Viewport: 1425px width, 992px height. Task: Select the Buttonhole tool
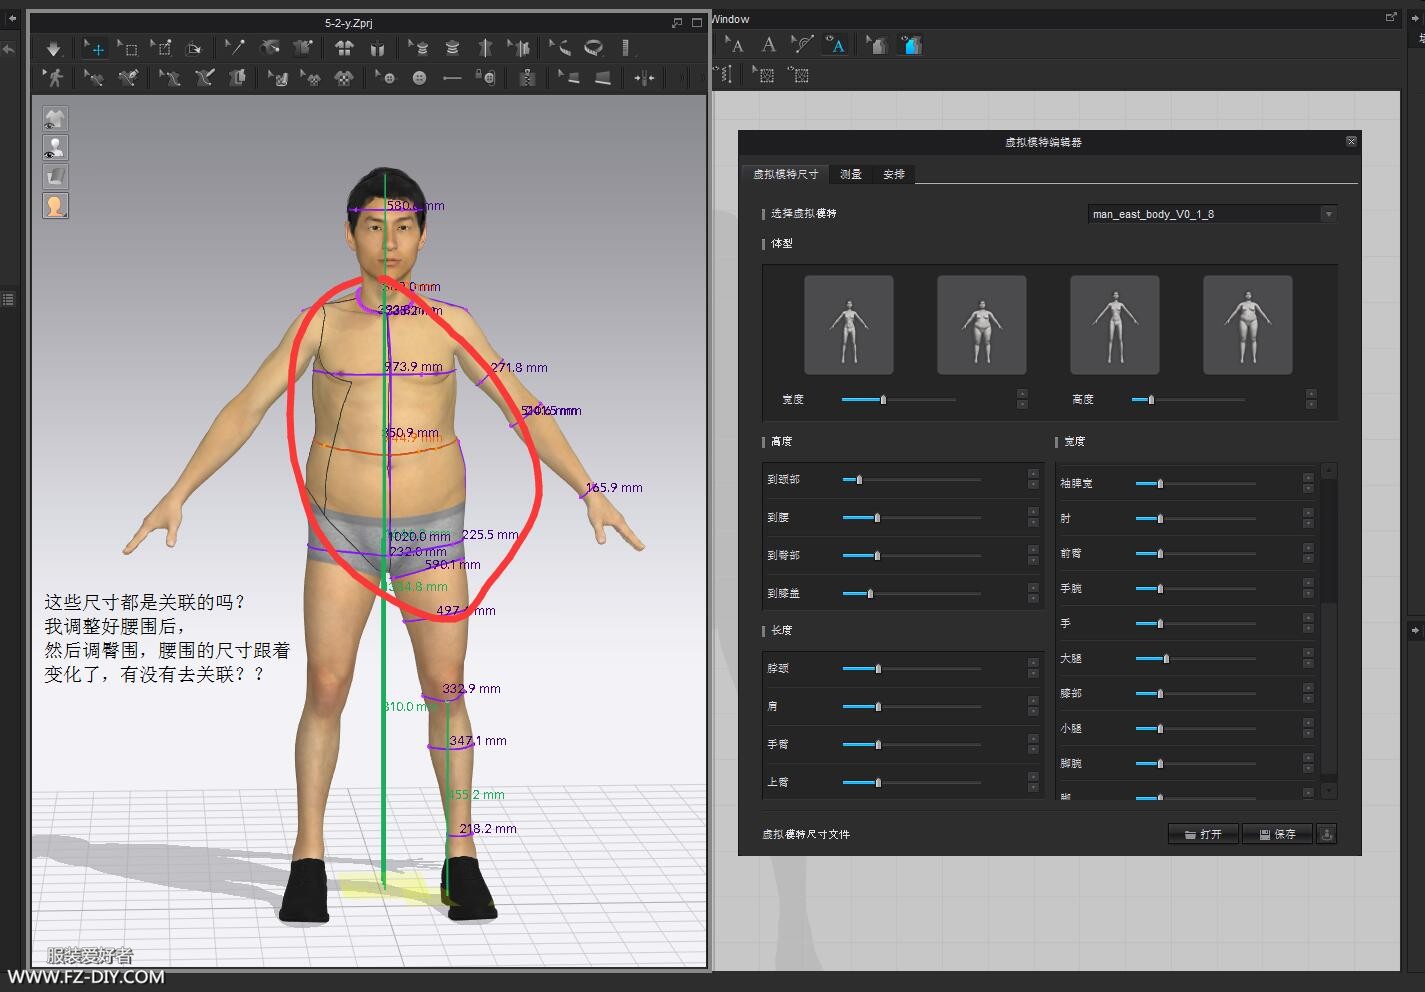click(452, 77)
